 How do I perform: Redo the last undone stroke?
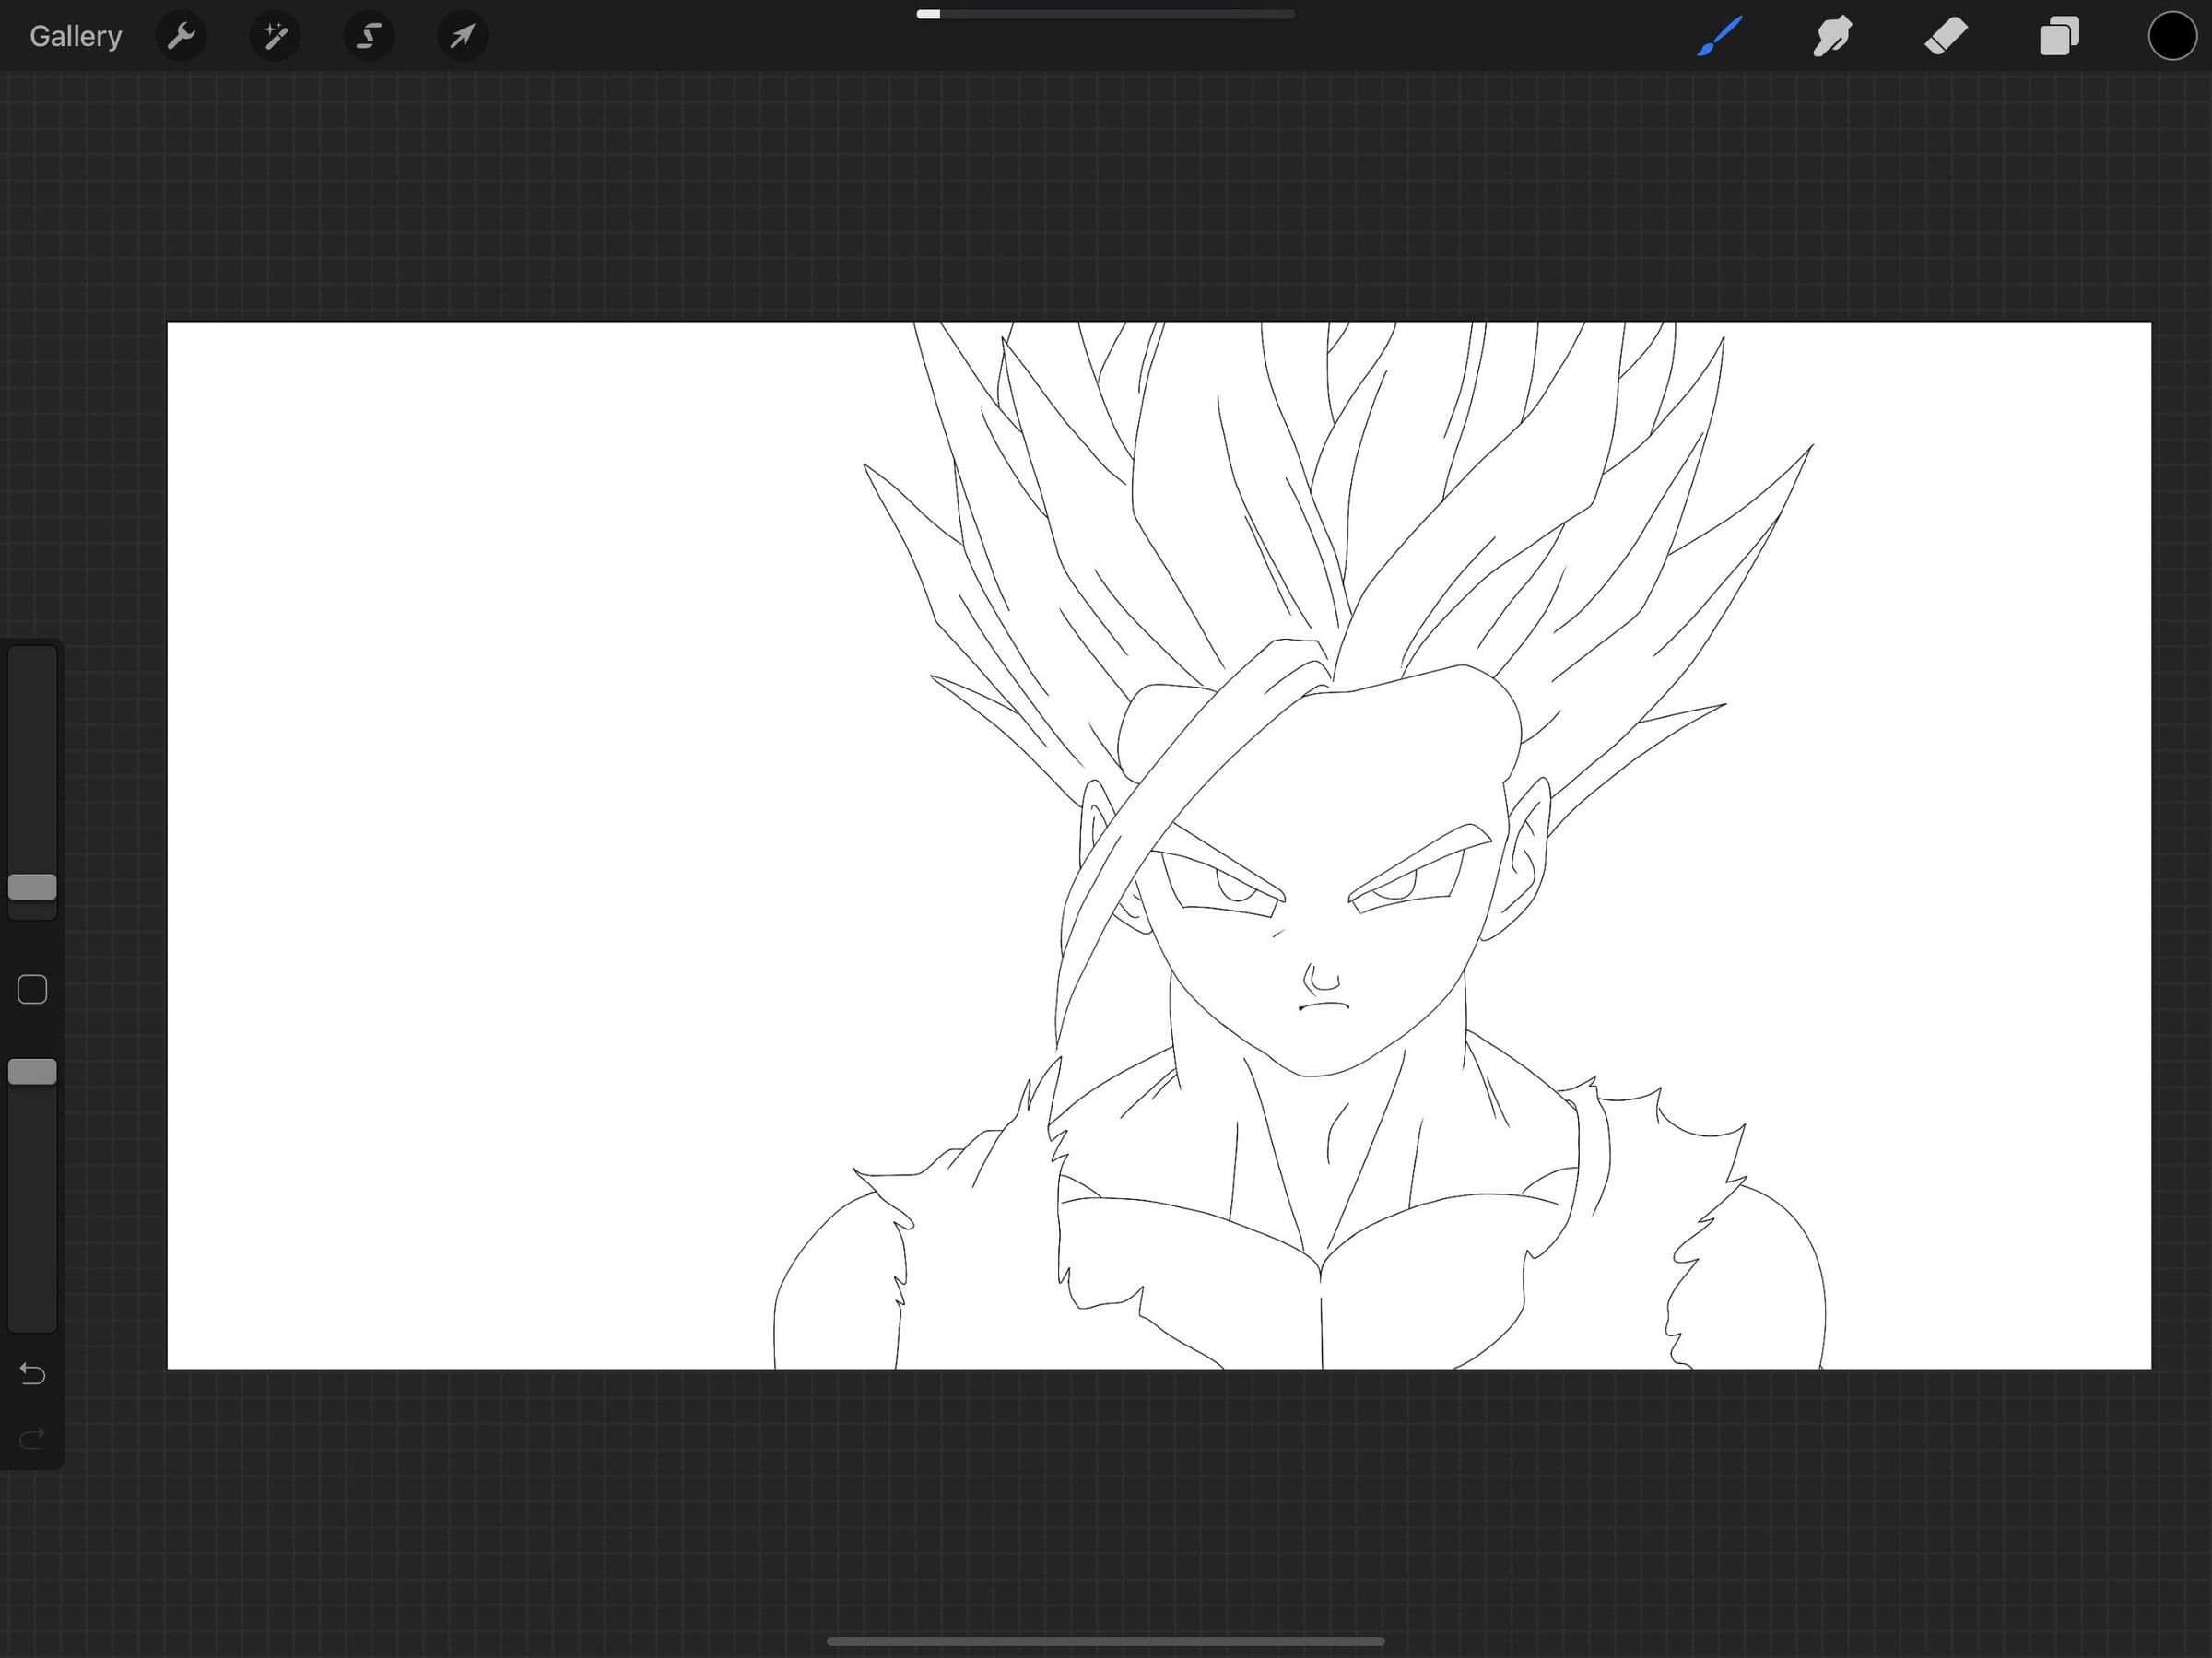(32, 1439)
